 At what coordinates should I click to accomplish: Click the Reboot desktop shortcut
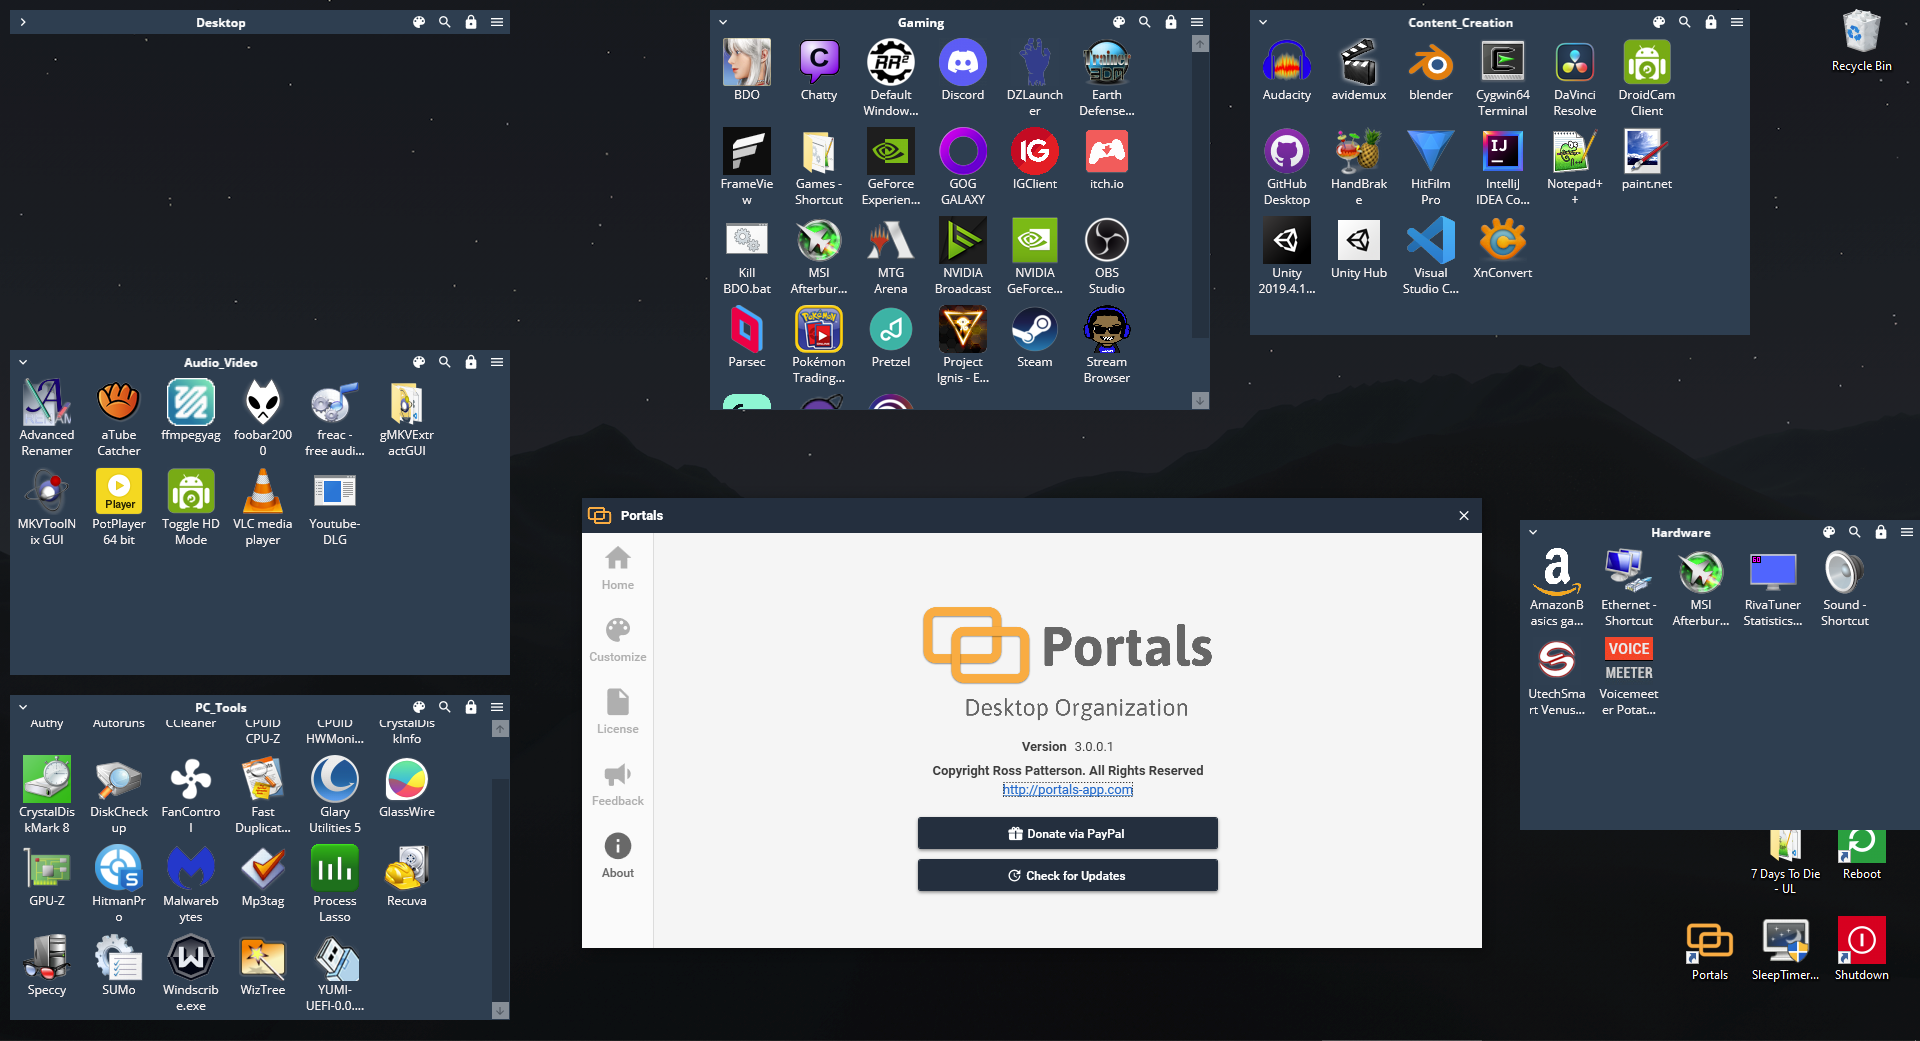point(1861,855)
